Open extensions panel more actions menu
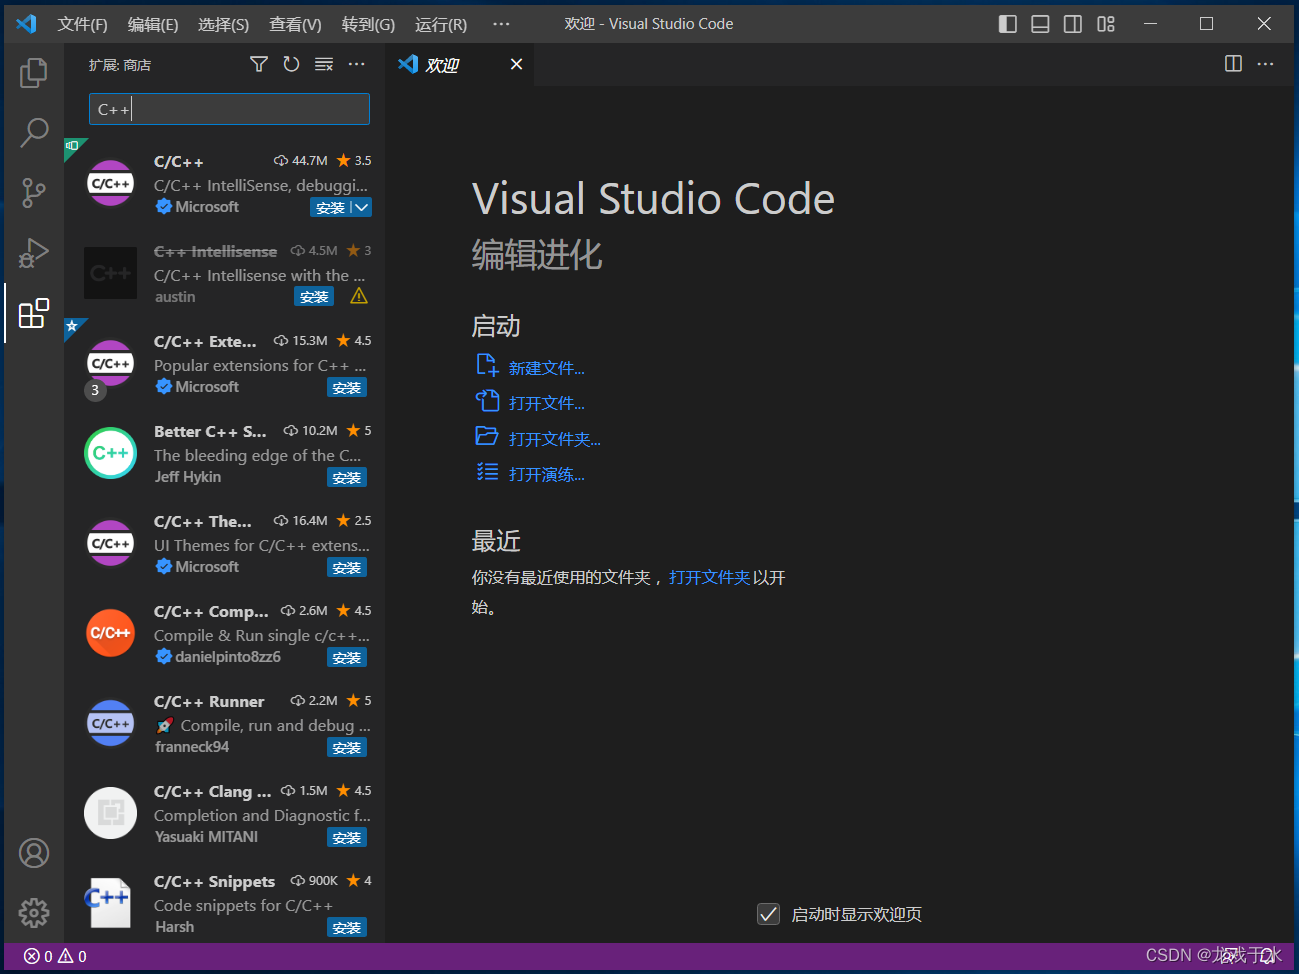Image resolution: width=1299 pixels, height=974 pixels. (x=356, y=64)
